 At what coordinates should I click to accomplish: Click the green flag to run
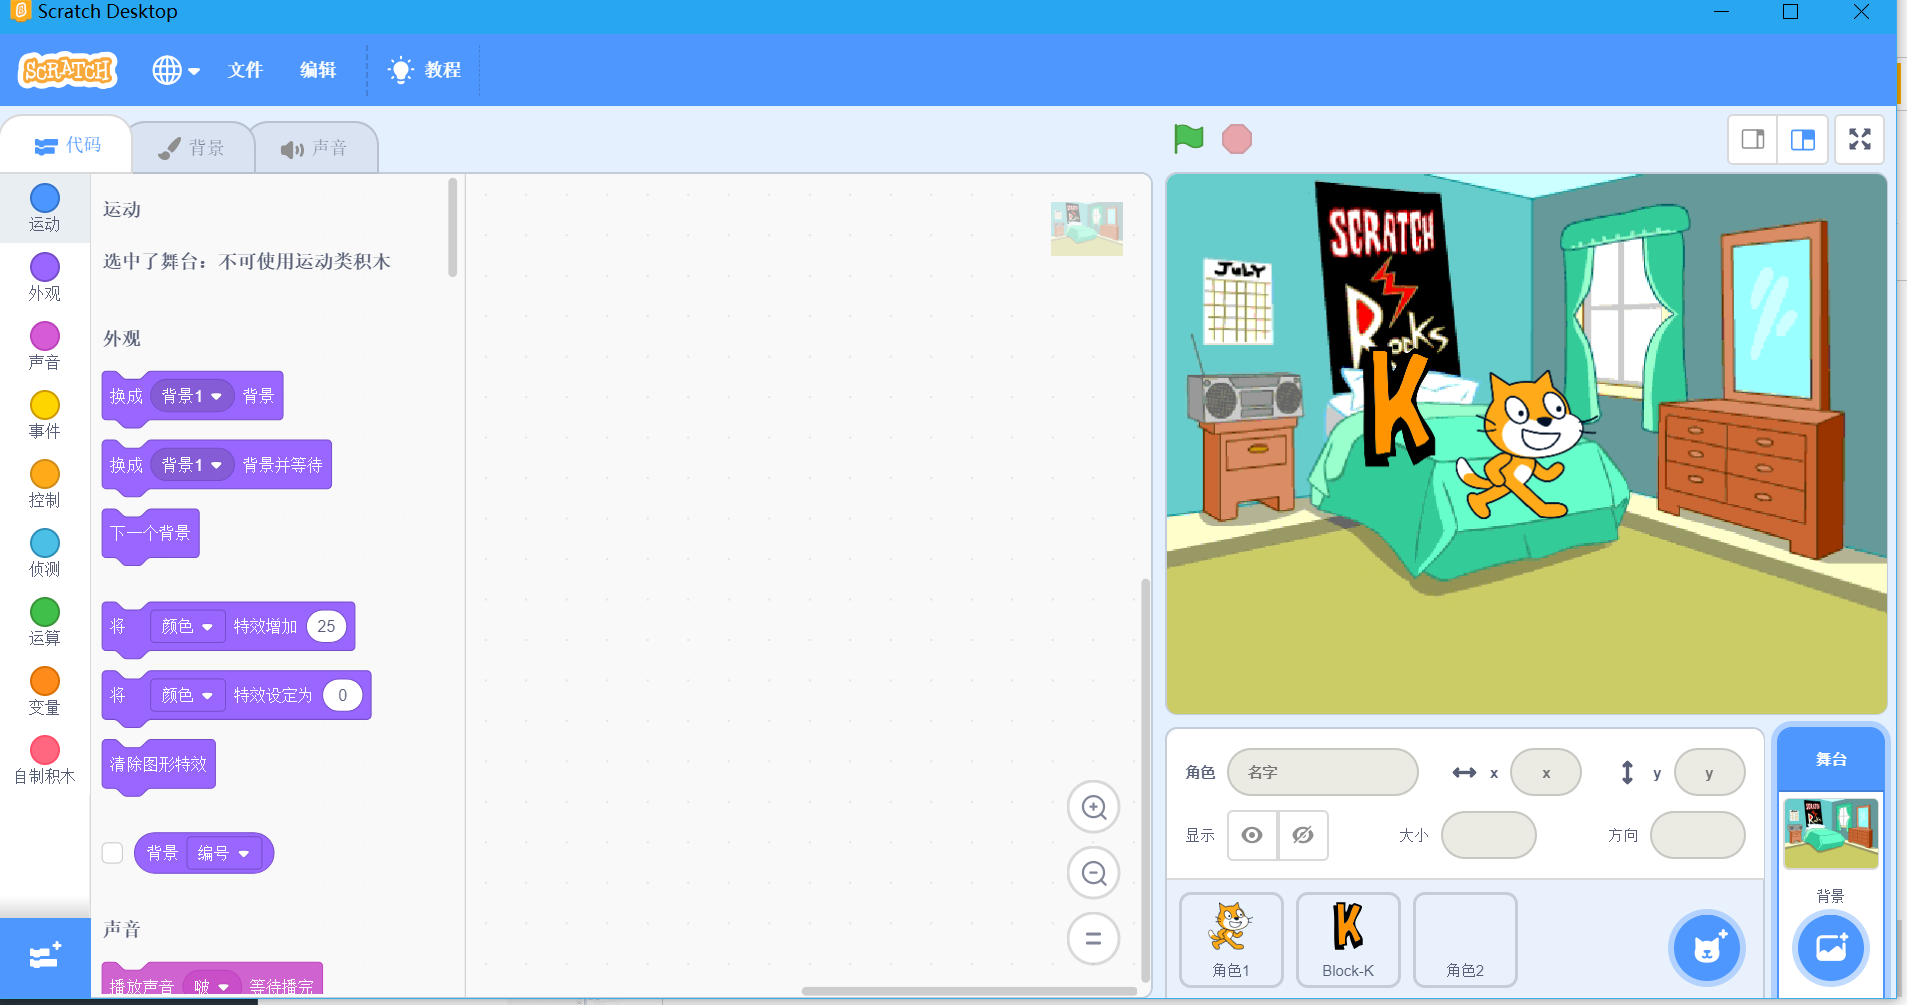(x=1188, y=139)
